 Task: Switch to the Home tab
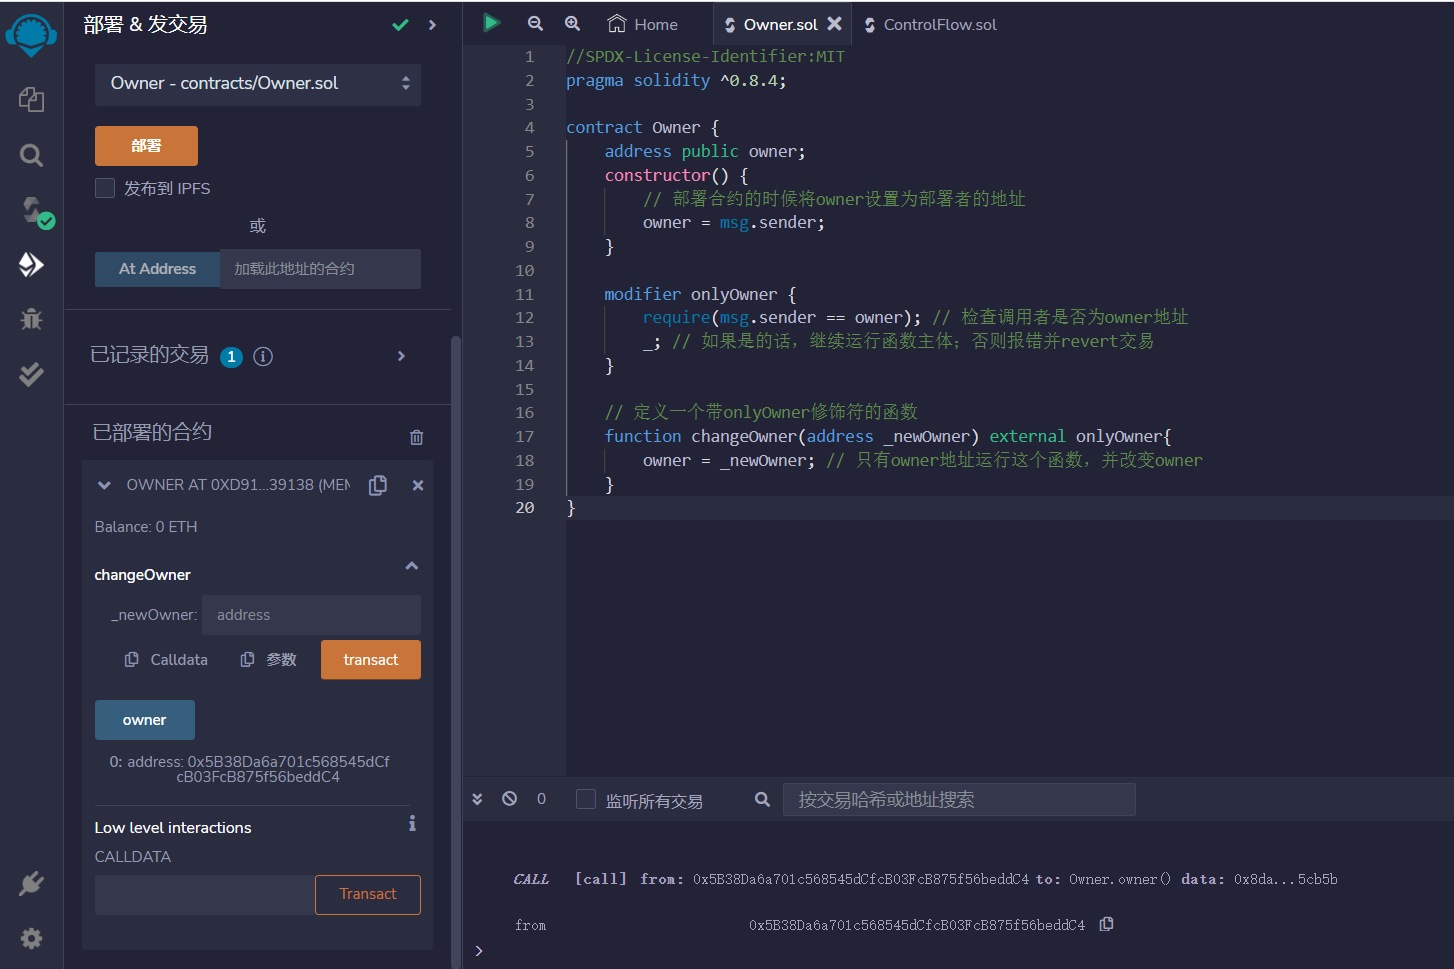click(643, 23)
